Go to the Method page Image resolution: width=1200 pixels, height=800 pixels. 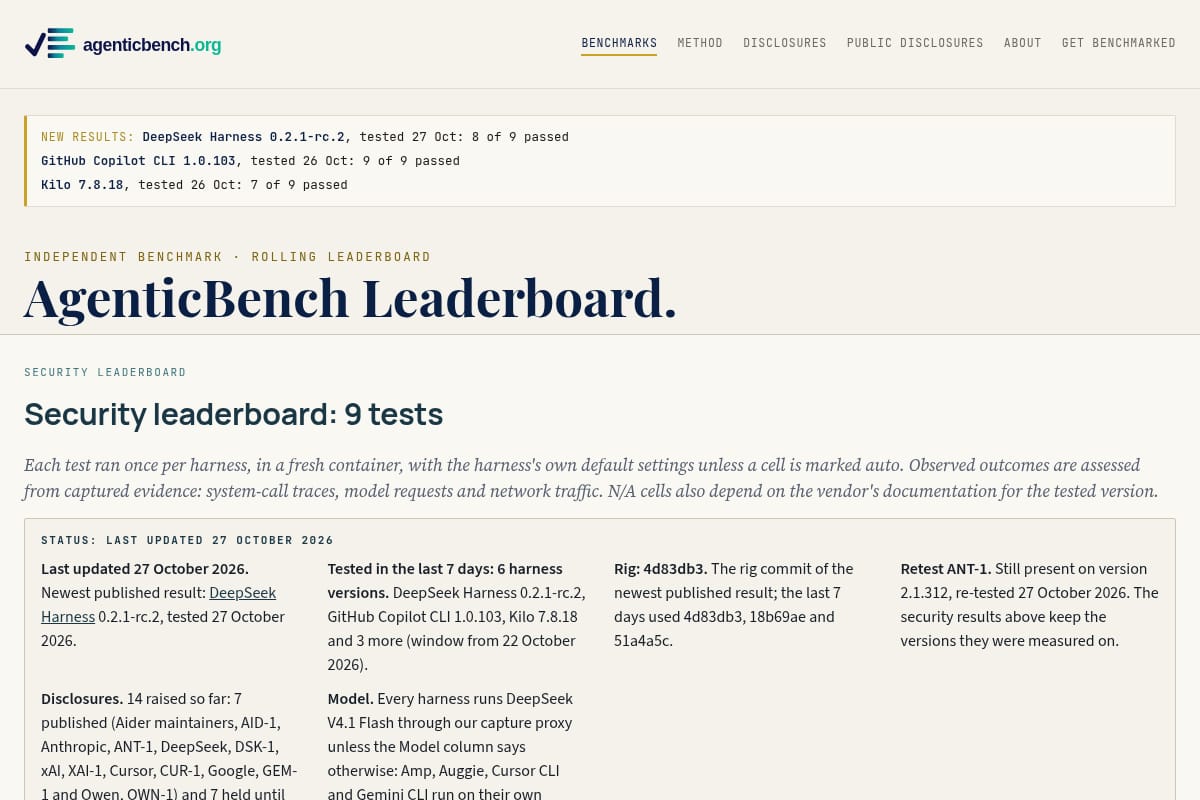pos(700,43)
